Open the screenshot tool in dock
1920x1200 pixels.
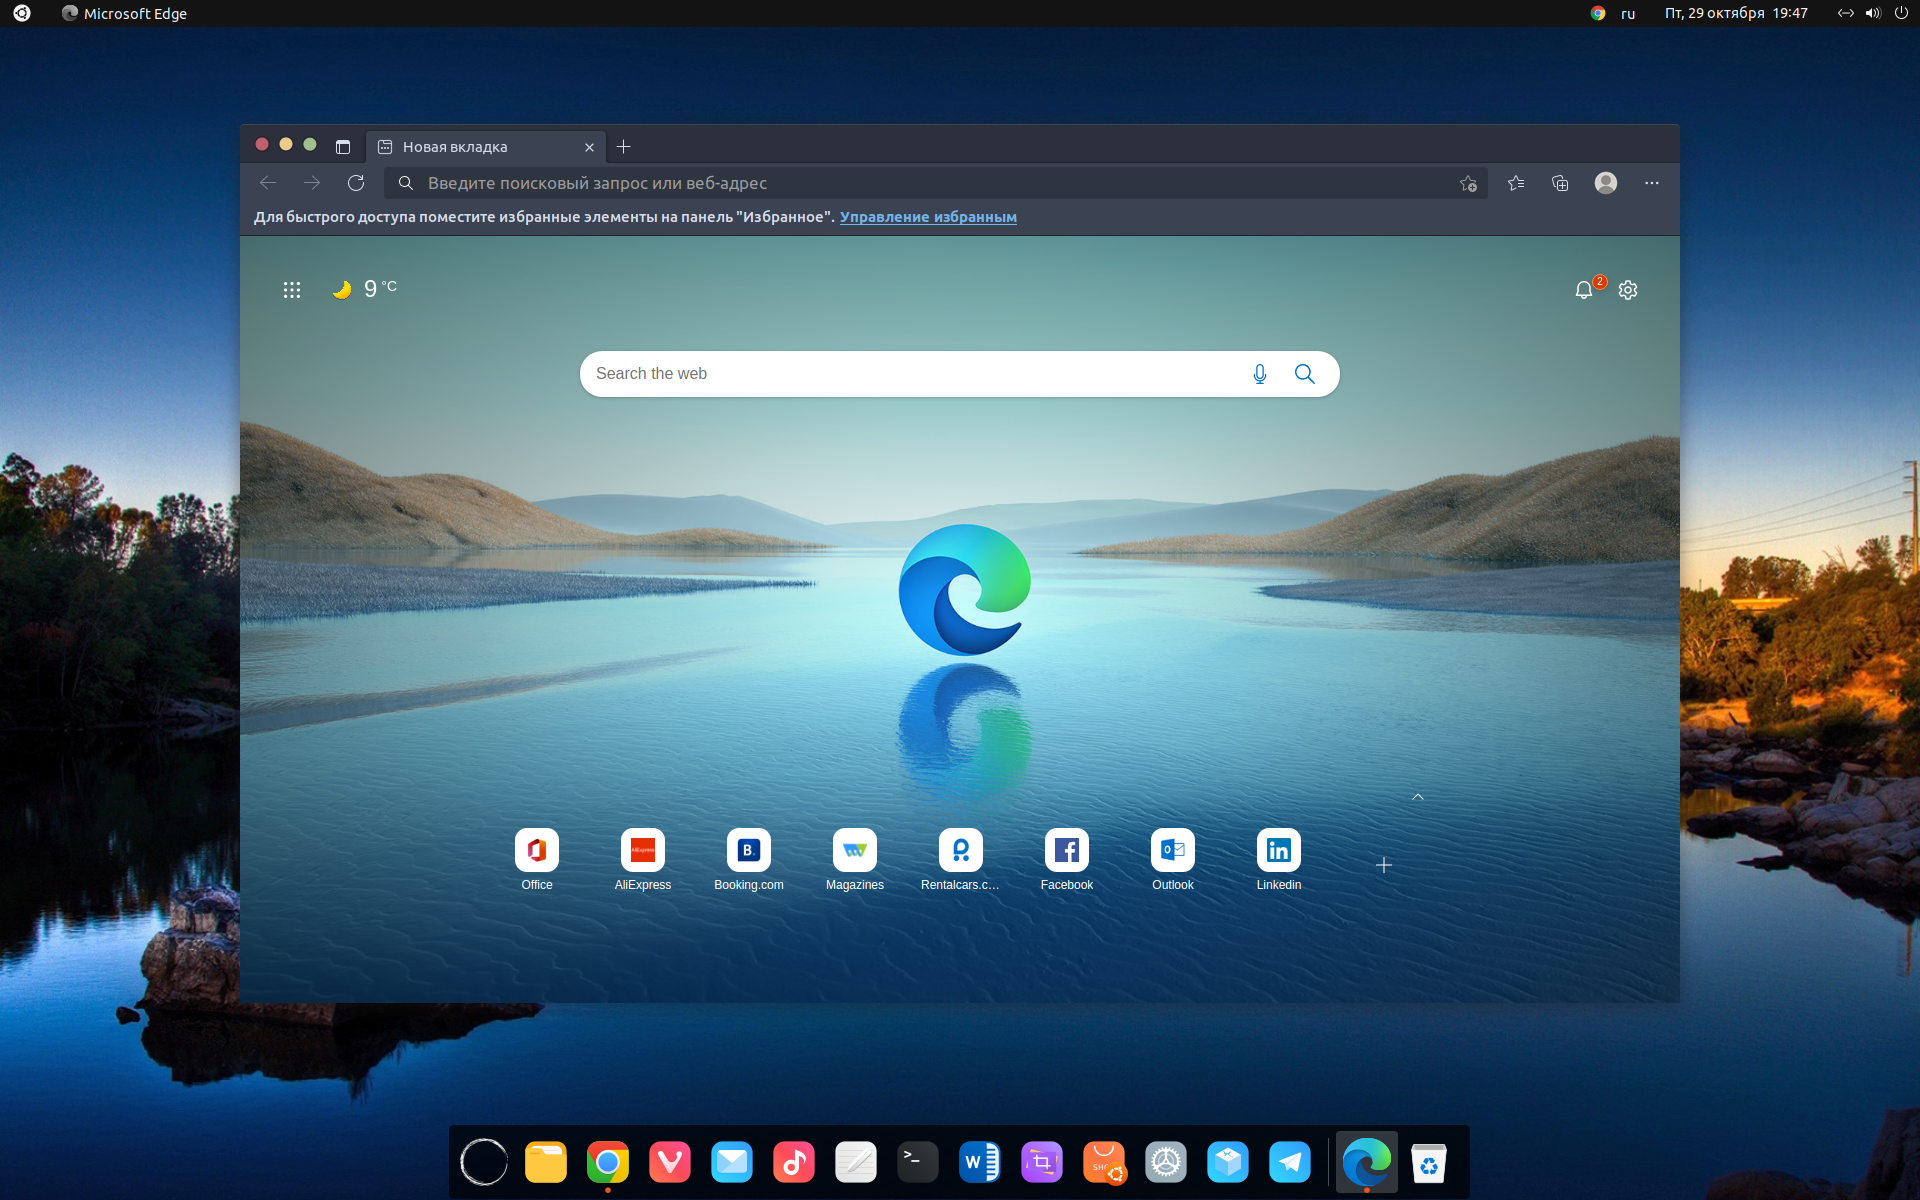pos(1042,1162)
